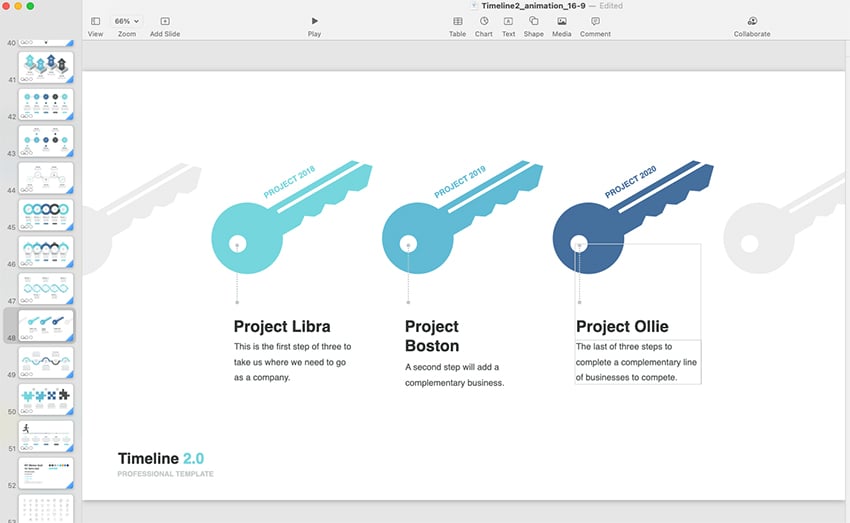This screenshot has width=850, height=523.
Task: Select the Project Ollie description text box
Action: [637, 362]
